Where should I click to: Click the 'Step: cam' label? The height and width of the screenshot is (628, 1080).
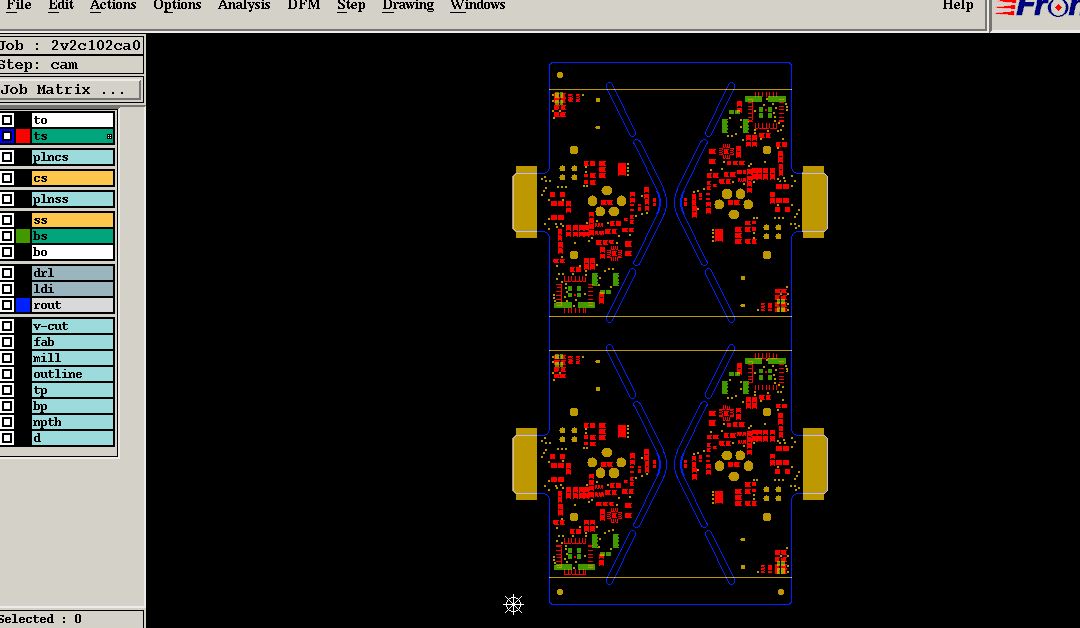click(39, 65)
